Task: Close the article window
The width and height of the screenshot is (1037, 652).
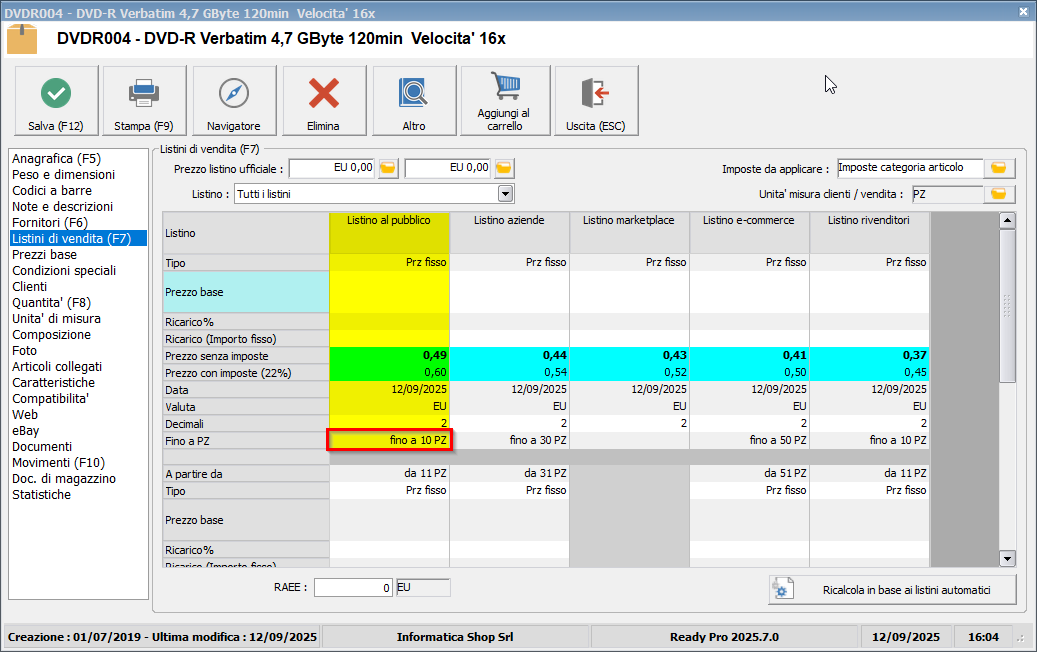Action: pyautogui.click(x=1023, y=12)
